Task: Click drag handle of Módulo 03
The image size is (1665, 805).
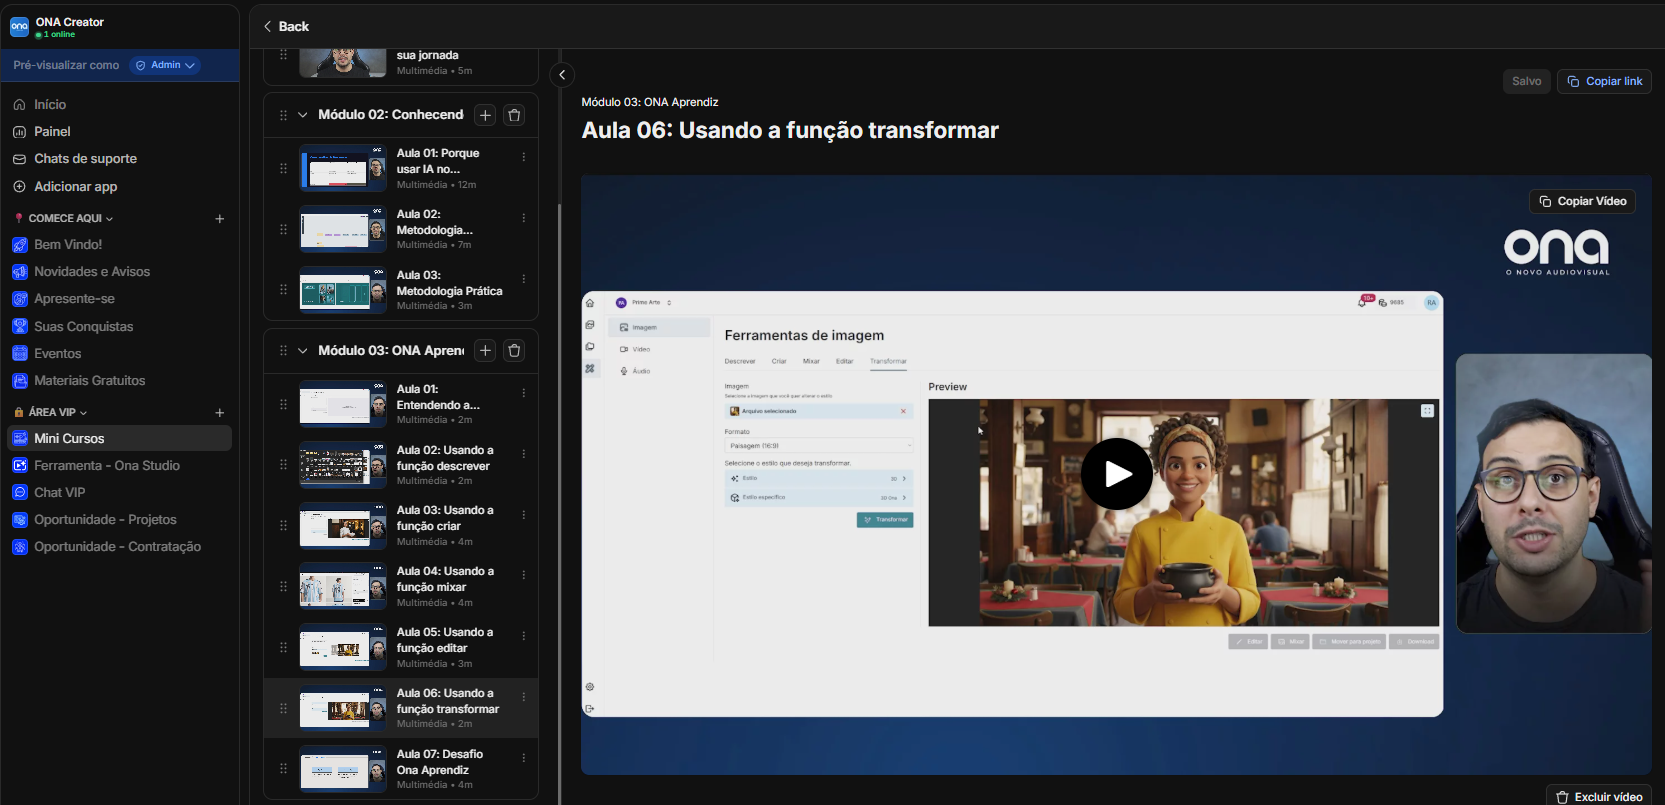Action: (x=283, y=350)
